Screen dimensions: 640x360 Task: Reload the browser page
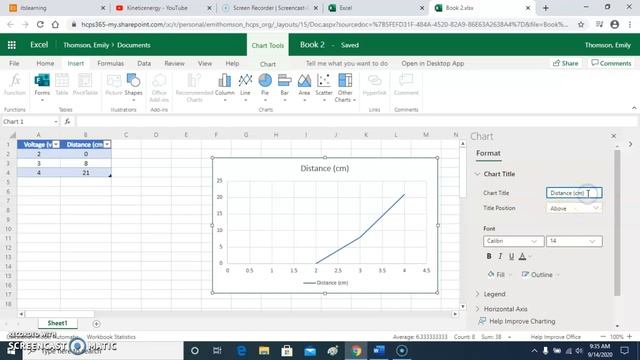pos(40,24)
